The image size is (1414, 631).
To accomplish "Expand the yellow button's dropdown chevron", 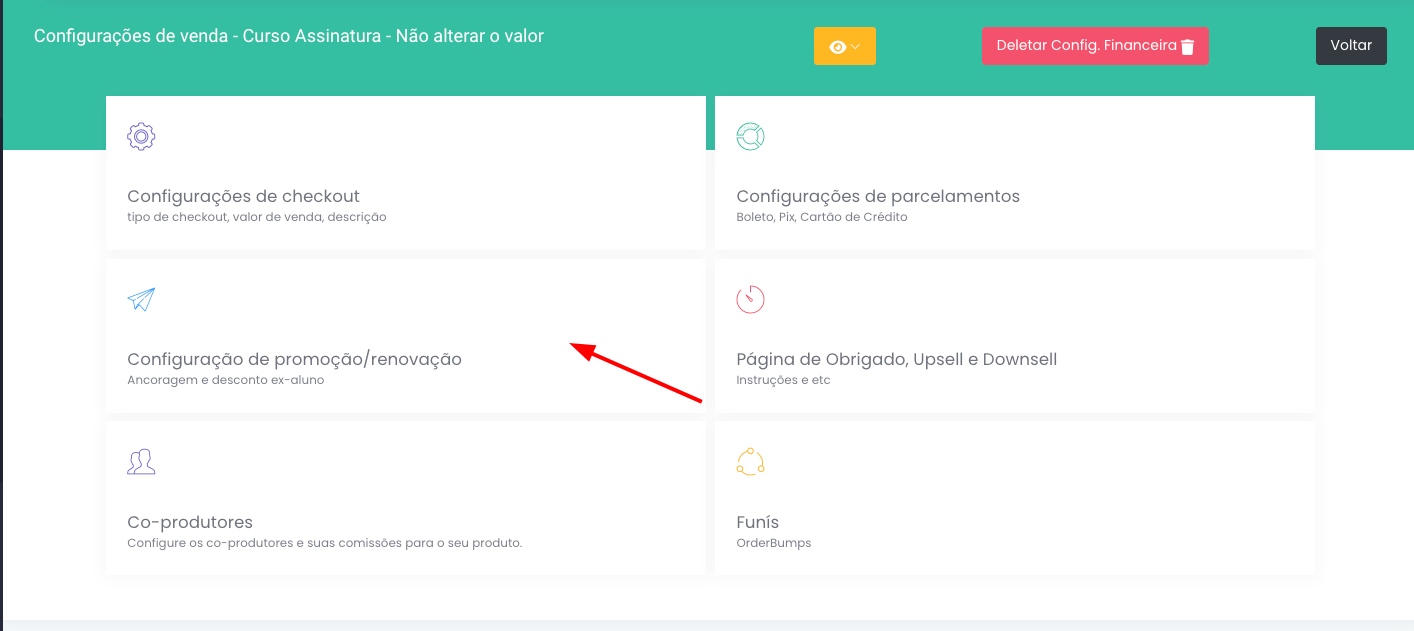I will coord(856,47).
